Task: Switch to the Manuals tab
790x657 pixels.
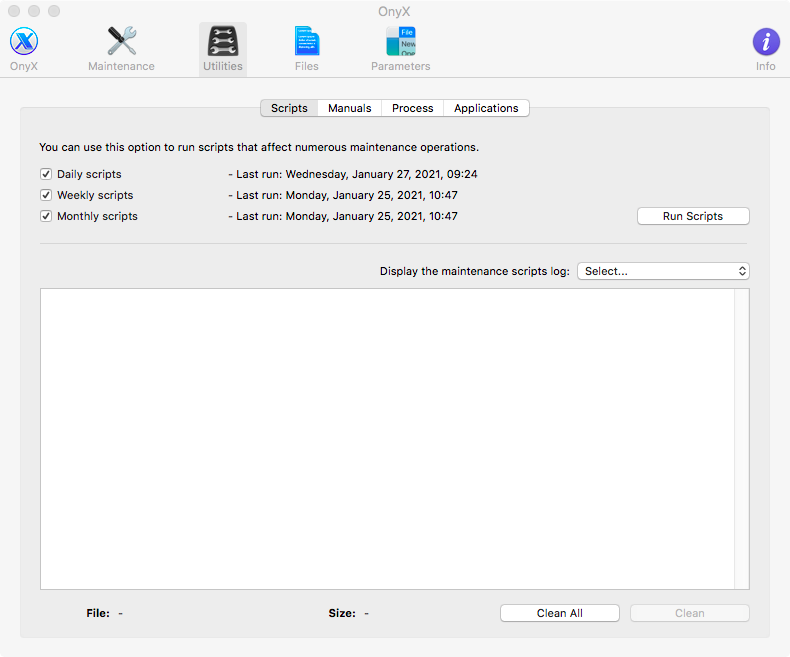Action: (x=350, y=108)
